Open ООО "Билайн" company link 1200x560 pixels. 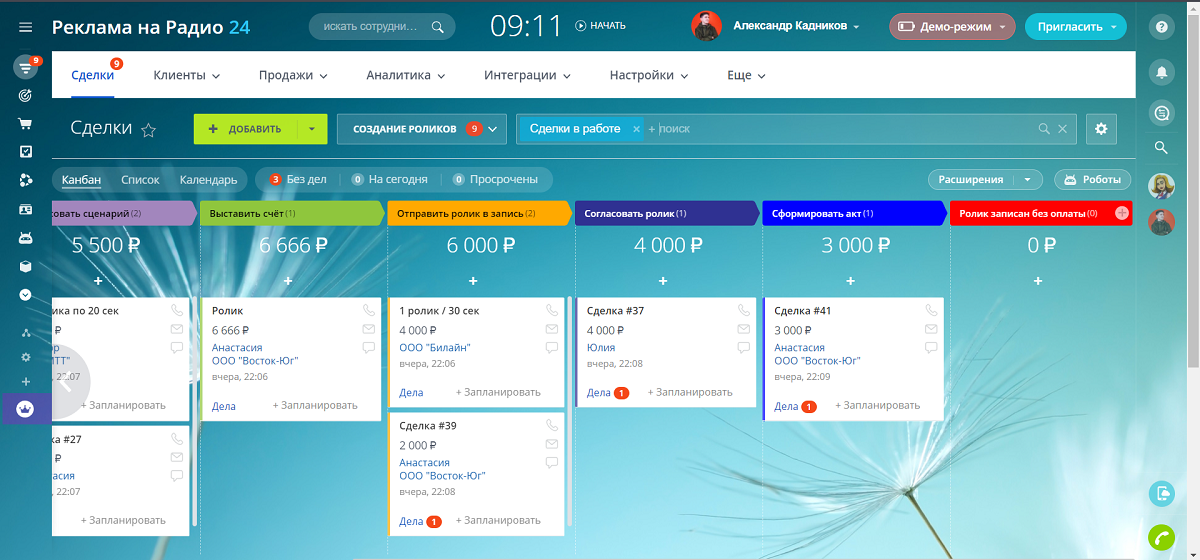click(x=435, y=348)
